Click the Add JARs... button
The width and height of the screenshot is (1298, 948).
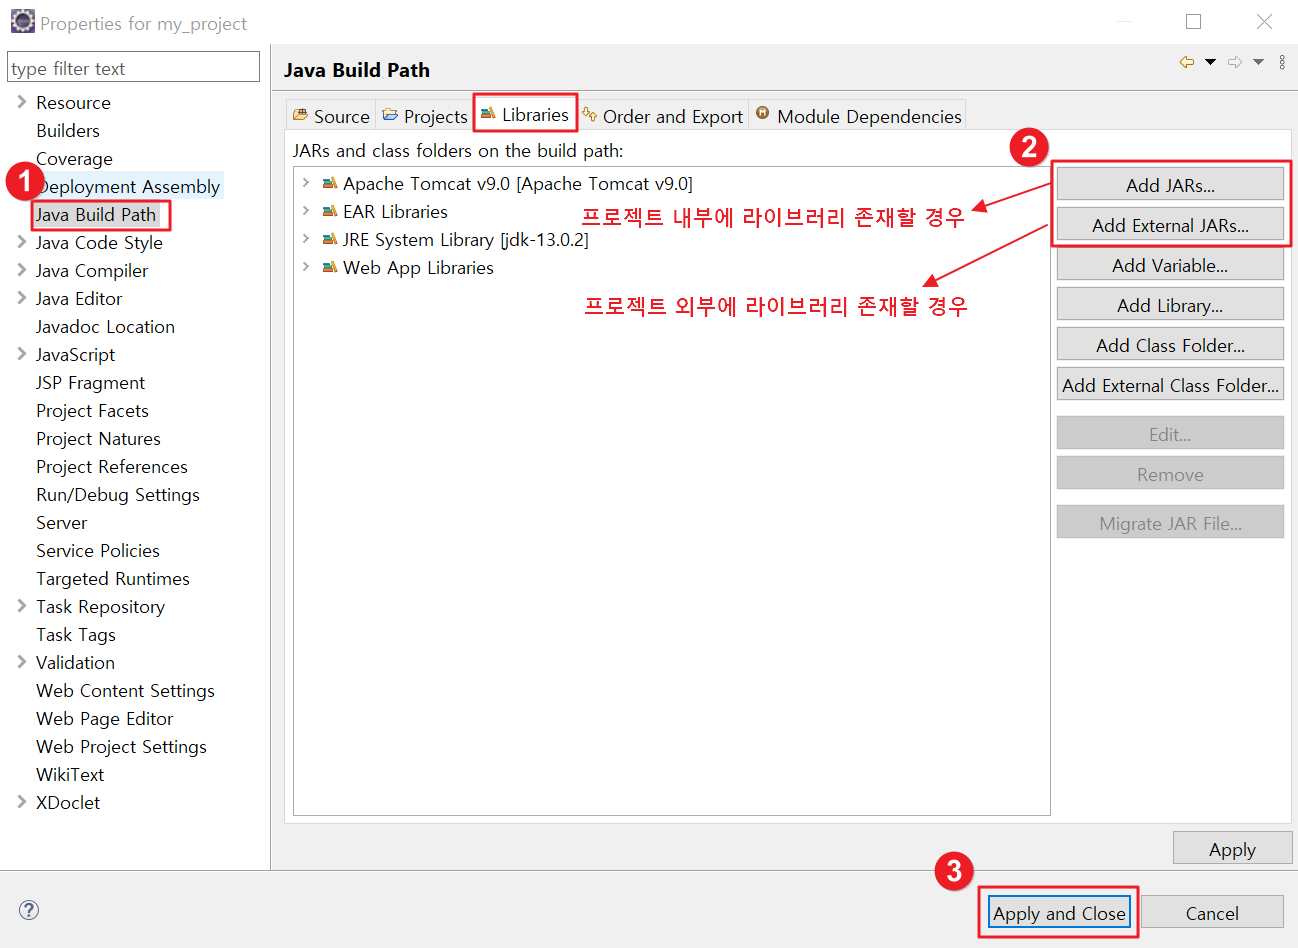1170,185
